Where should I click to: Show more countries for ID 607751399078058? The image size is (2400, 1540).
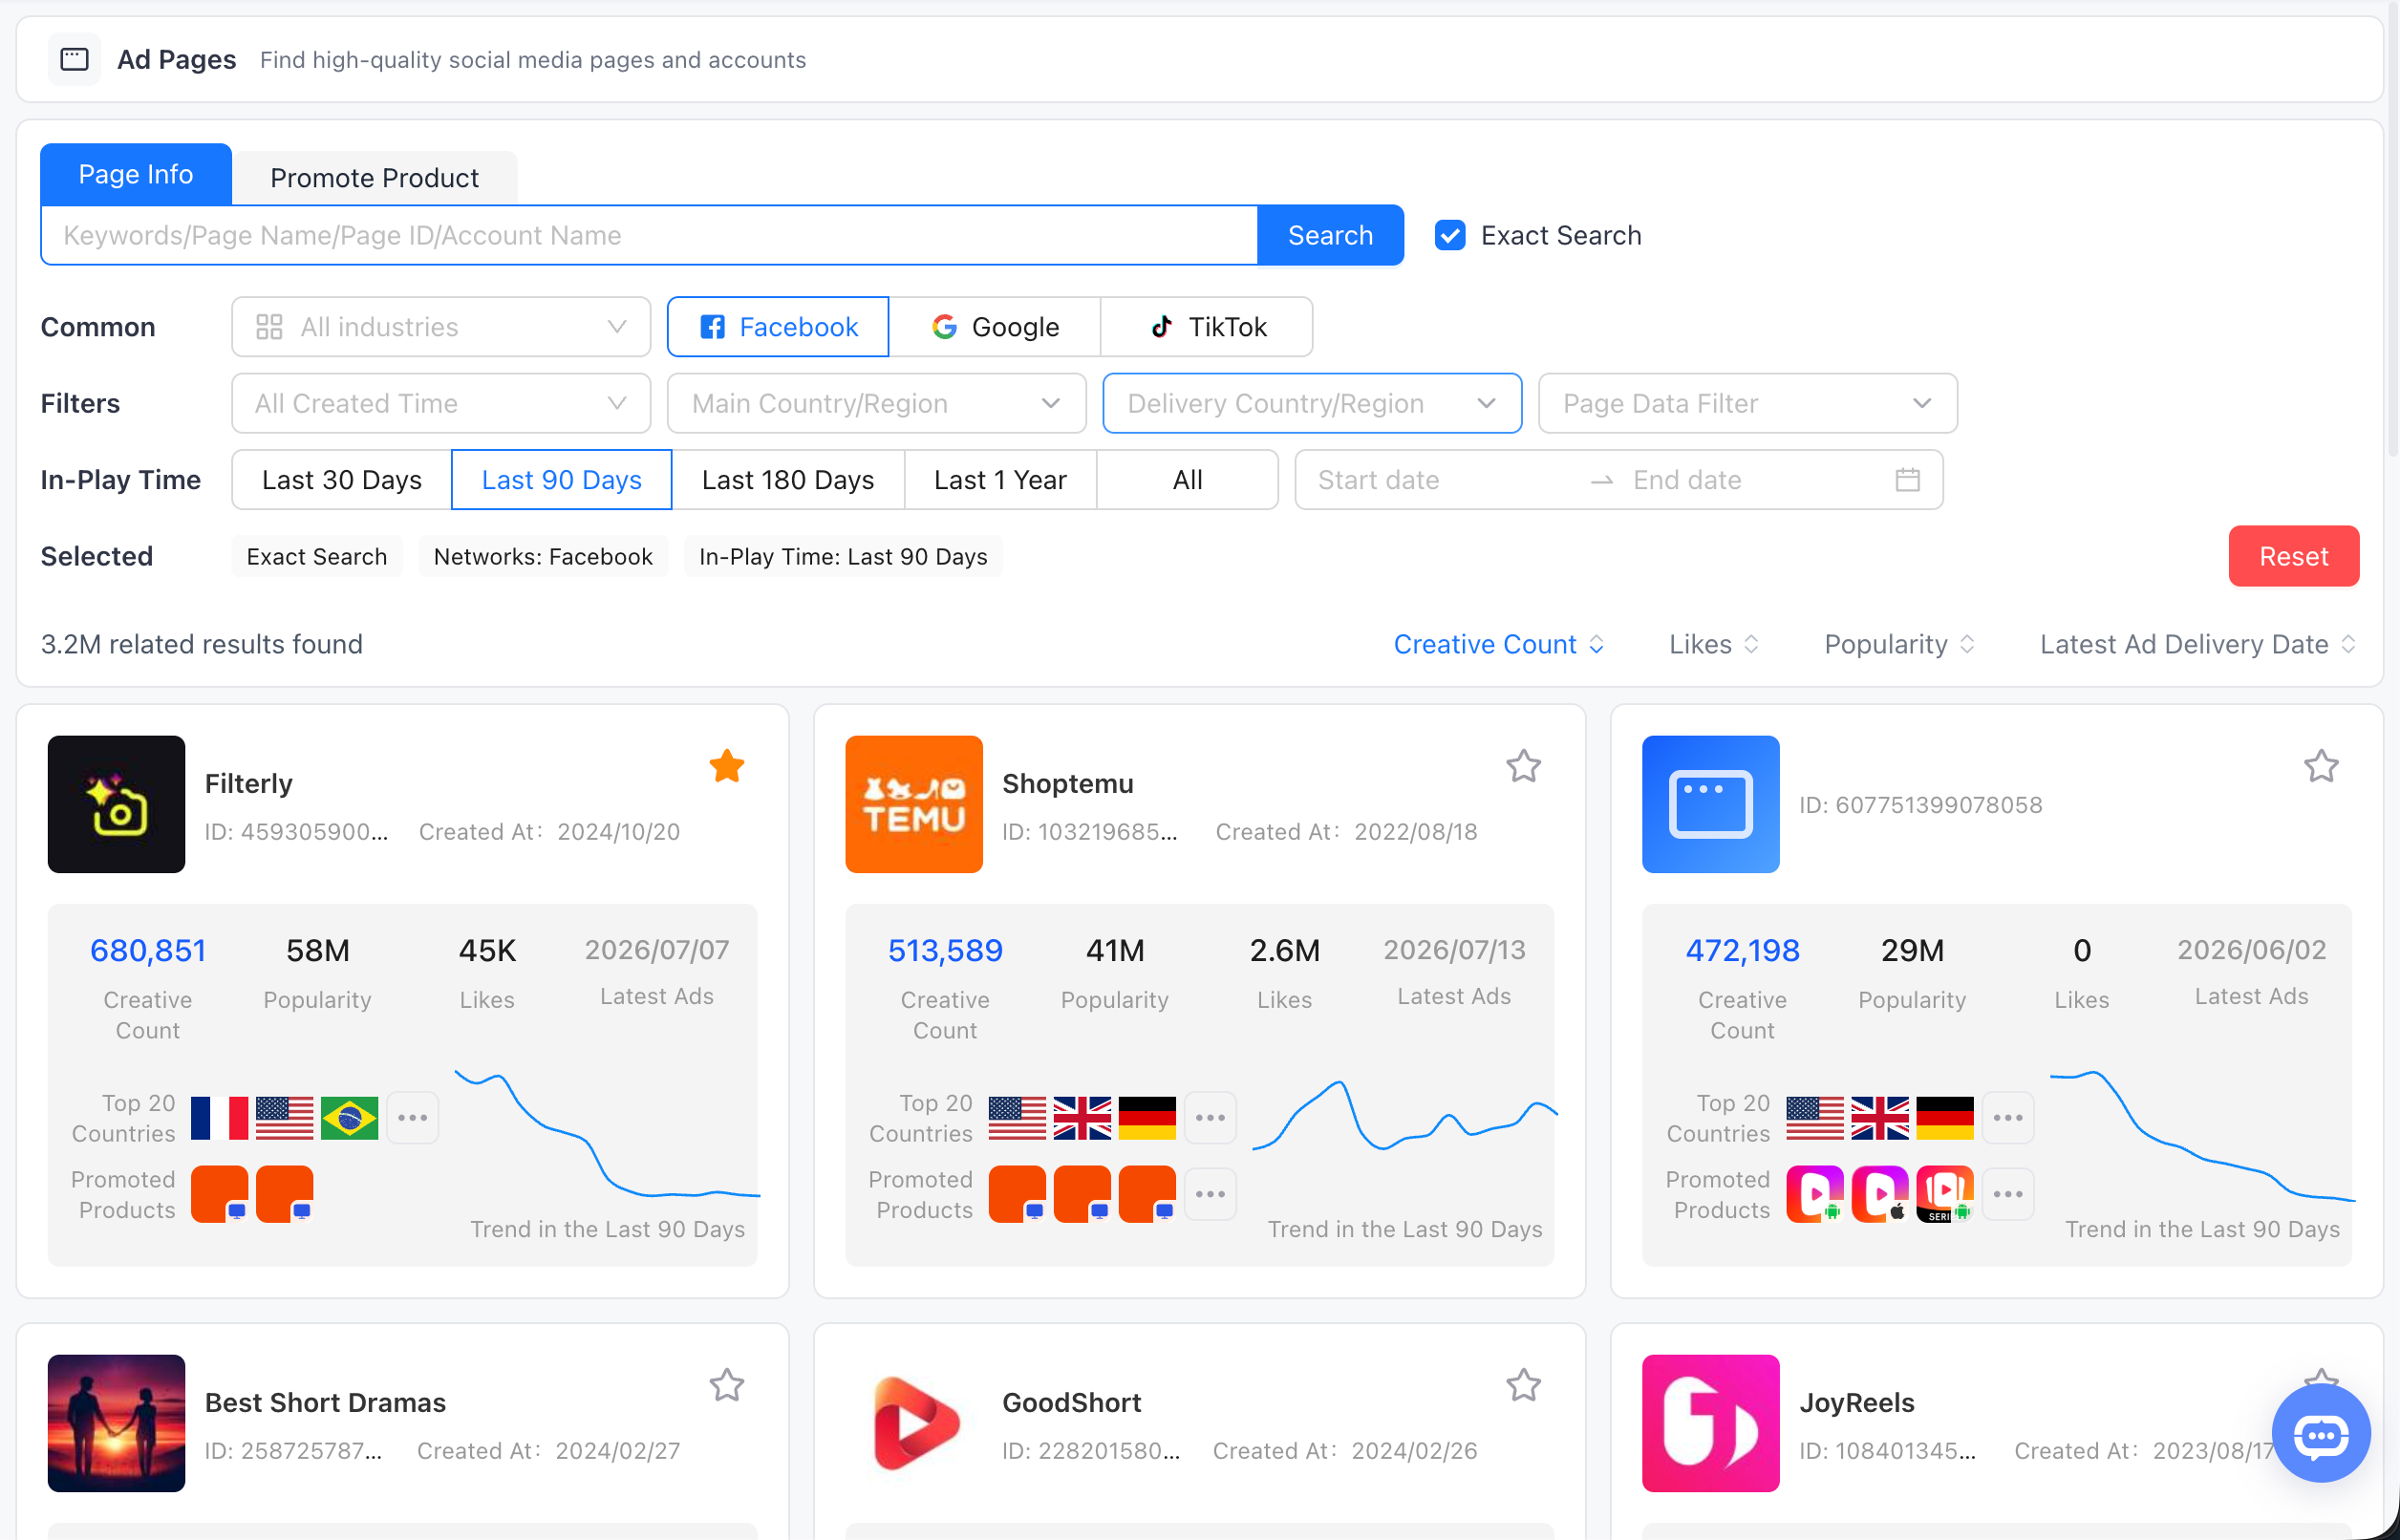2007,1118
